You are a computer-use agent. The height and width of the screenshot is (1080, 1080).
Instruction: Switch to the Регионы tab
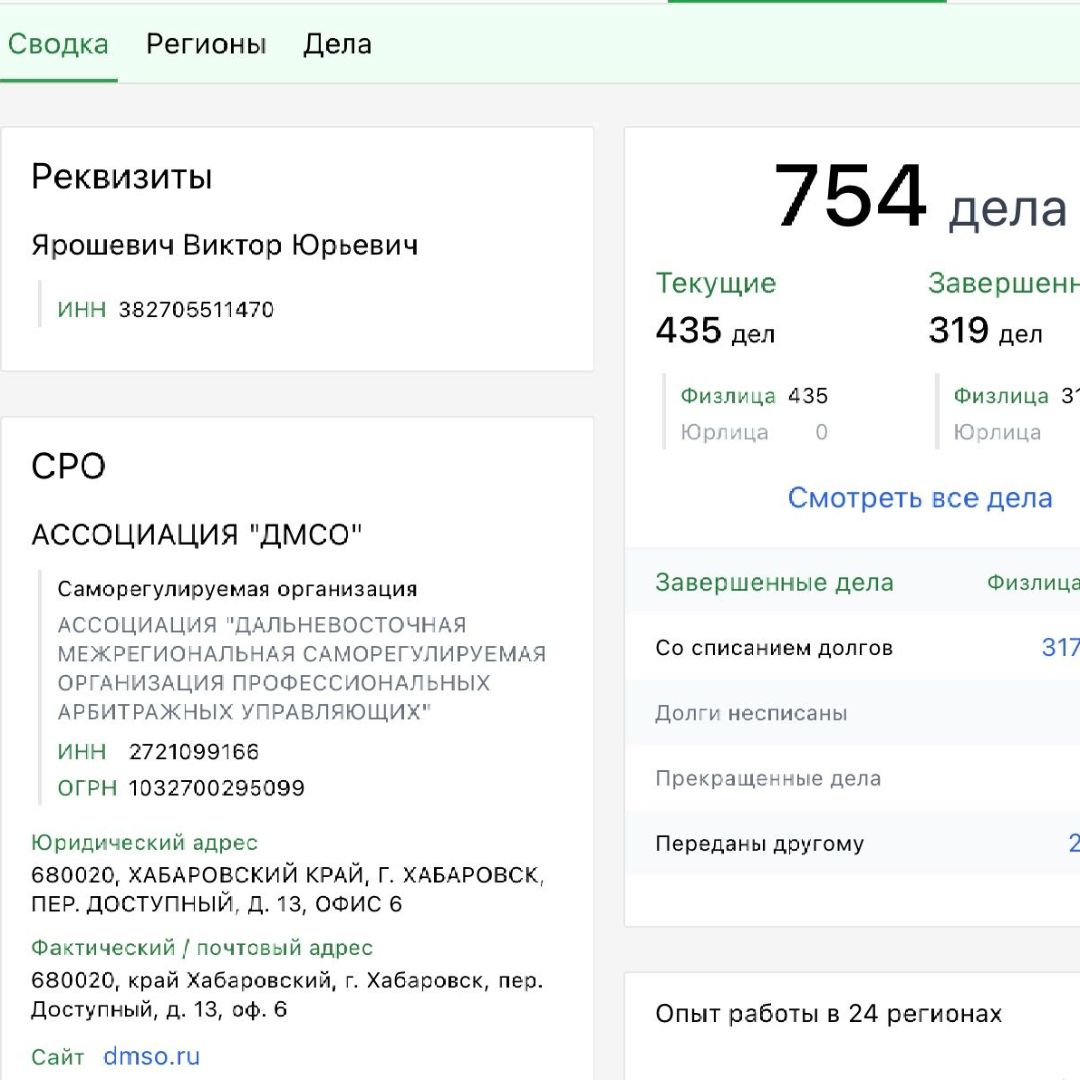click(x=205, y=44)
